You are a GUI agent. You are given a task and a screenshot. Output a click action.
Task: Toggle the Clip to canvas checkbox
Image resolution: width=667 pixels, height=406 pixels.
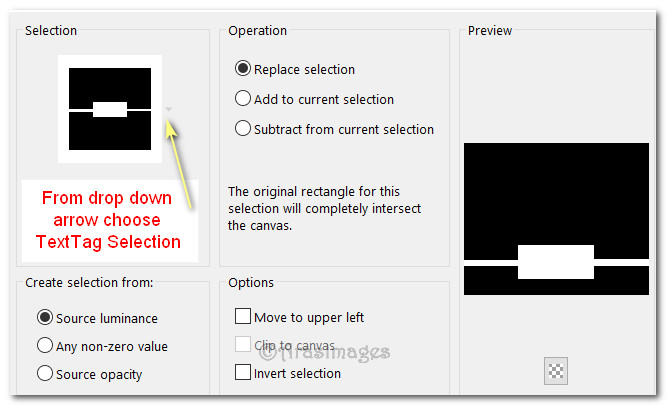pos(243,345)
